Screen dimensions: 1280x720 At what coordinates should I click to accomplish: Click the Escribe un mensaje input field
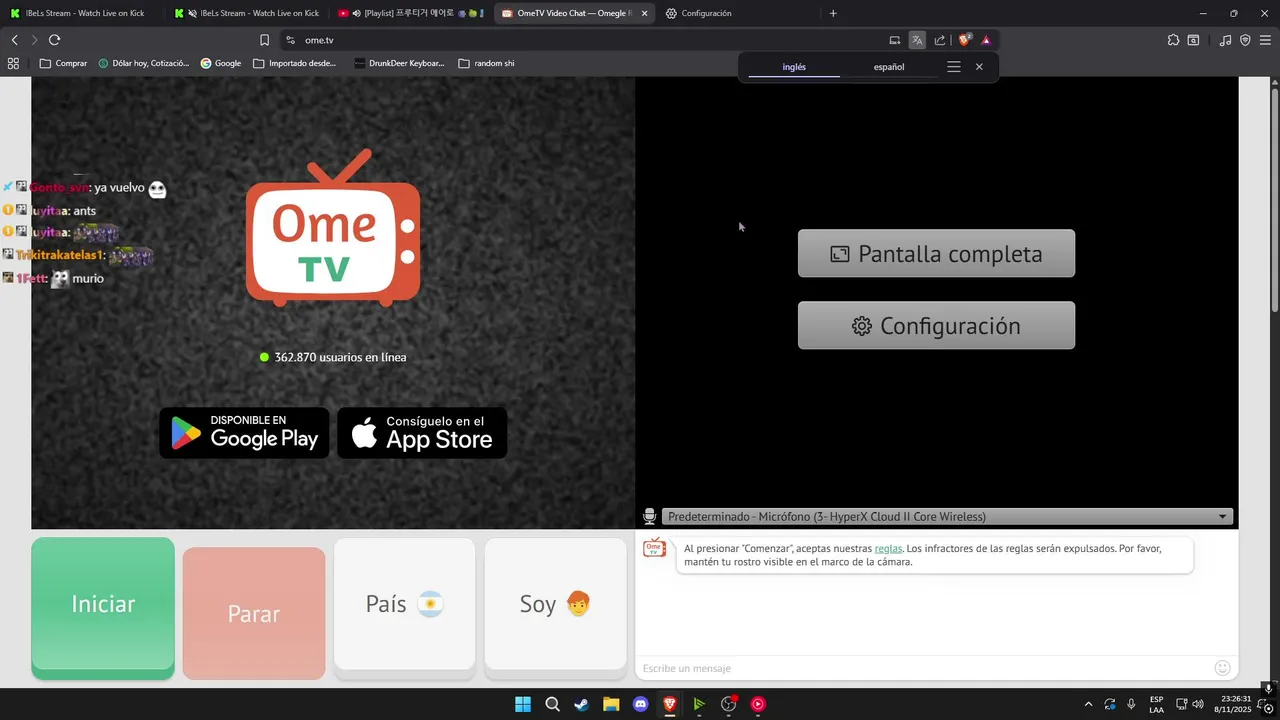click(922, 668)
